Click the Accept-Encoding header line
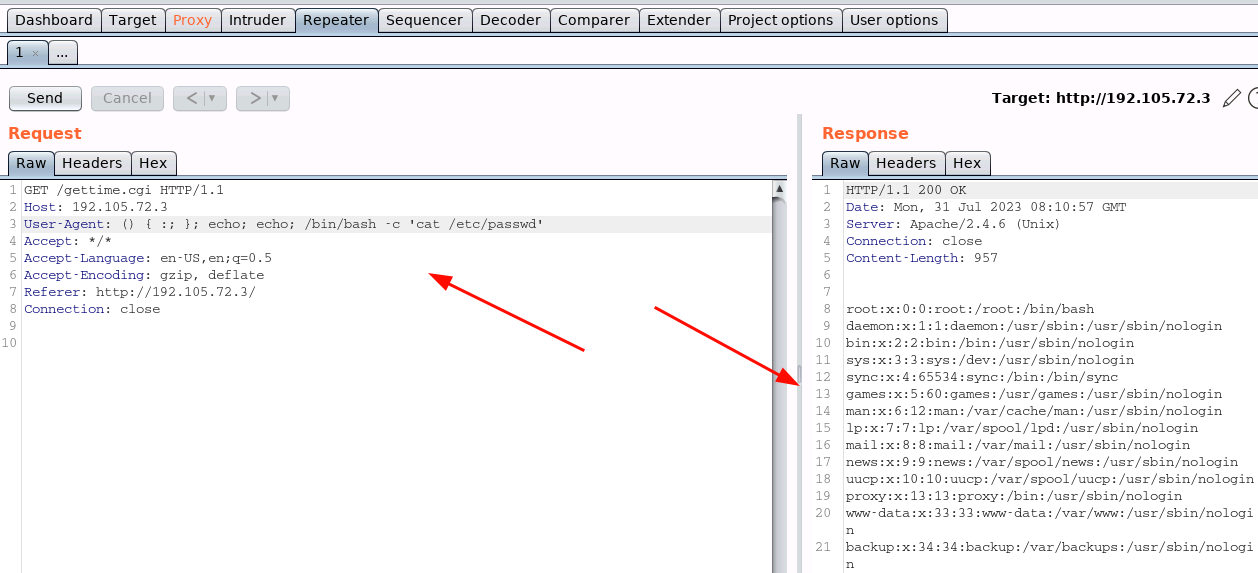 [144, 275]
